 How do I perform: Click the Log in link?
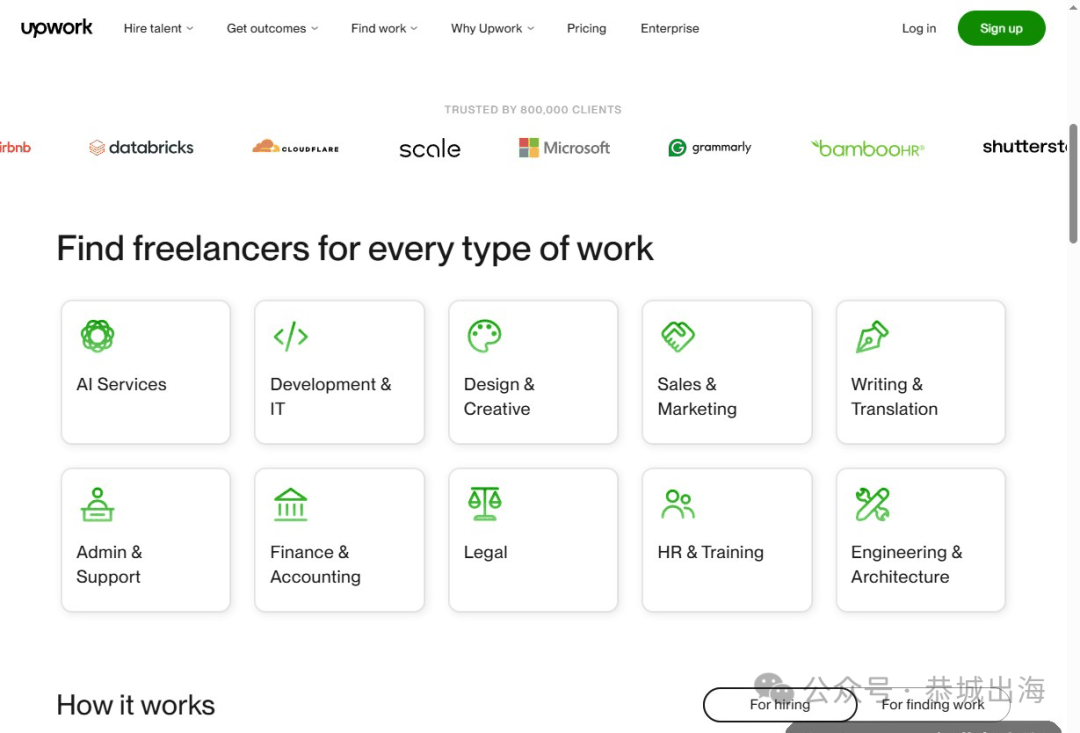click(919, 28)
